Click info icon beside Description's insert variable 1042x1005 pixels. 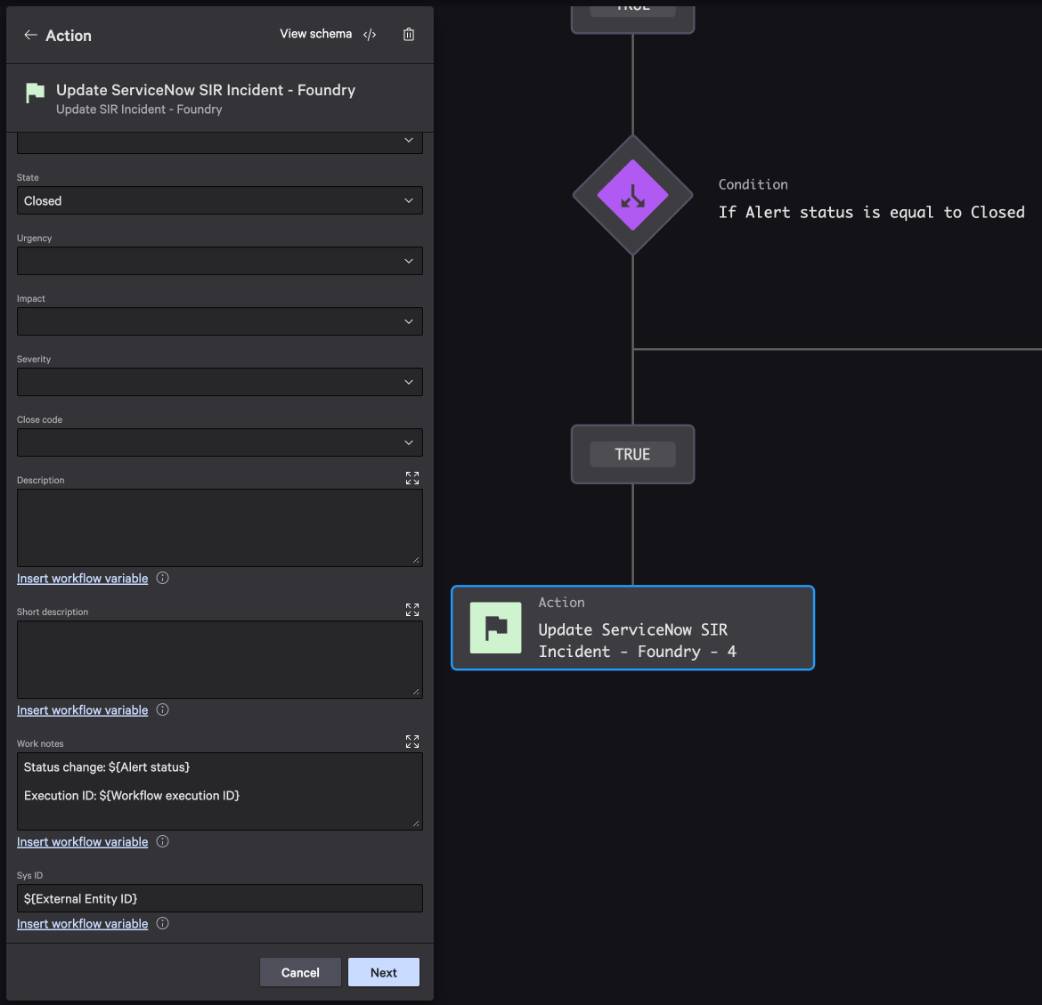[x=162, y=578]
